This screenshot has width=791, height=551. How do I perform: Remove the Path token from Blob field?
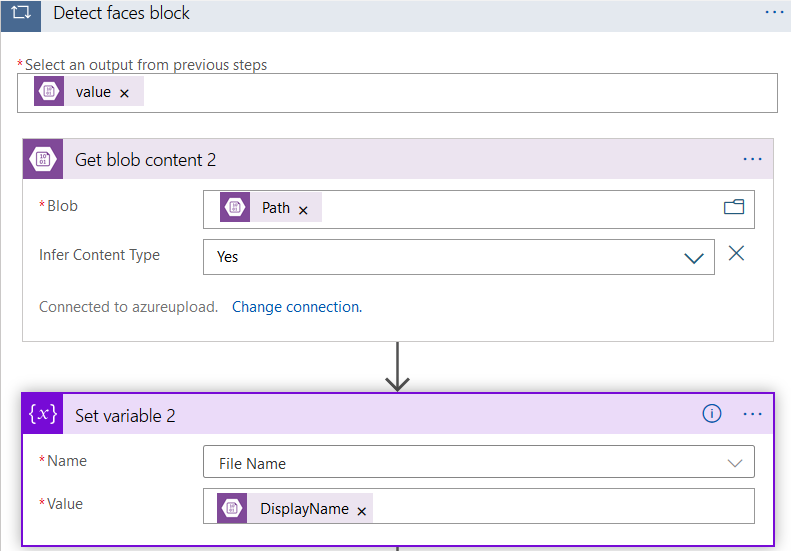click(x=304, y=209)
